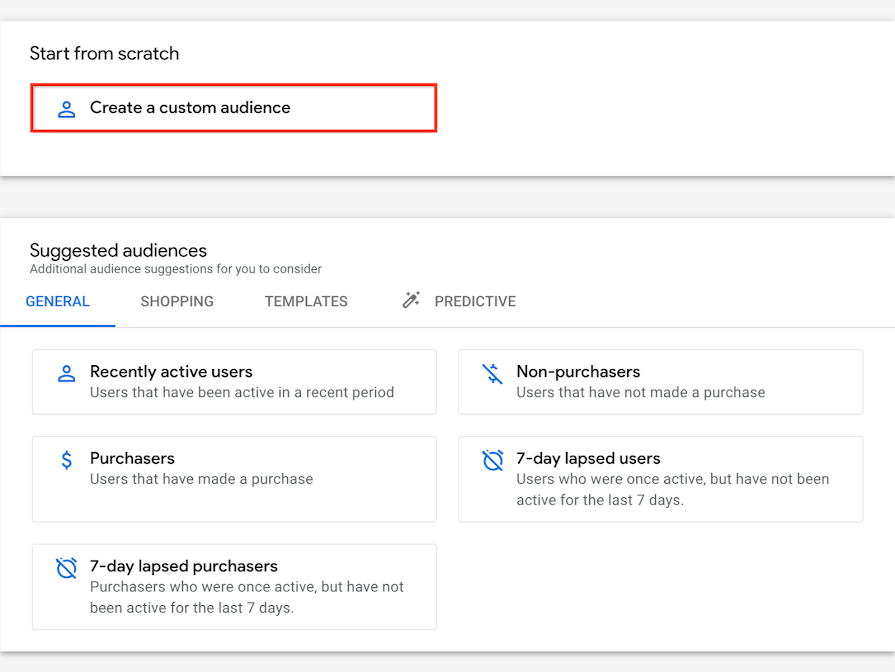Select the 7-day lapsed purchasers card
This screenshot has width=895, height=672.
click(x=234, y=587)
